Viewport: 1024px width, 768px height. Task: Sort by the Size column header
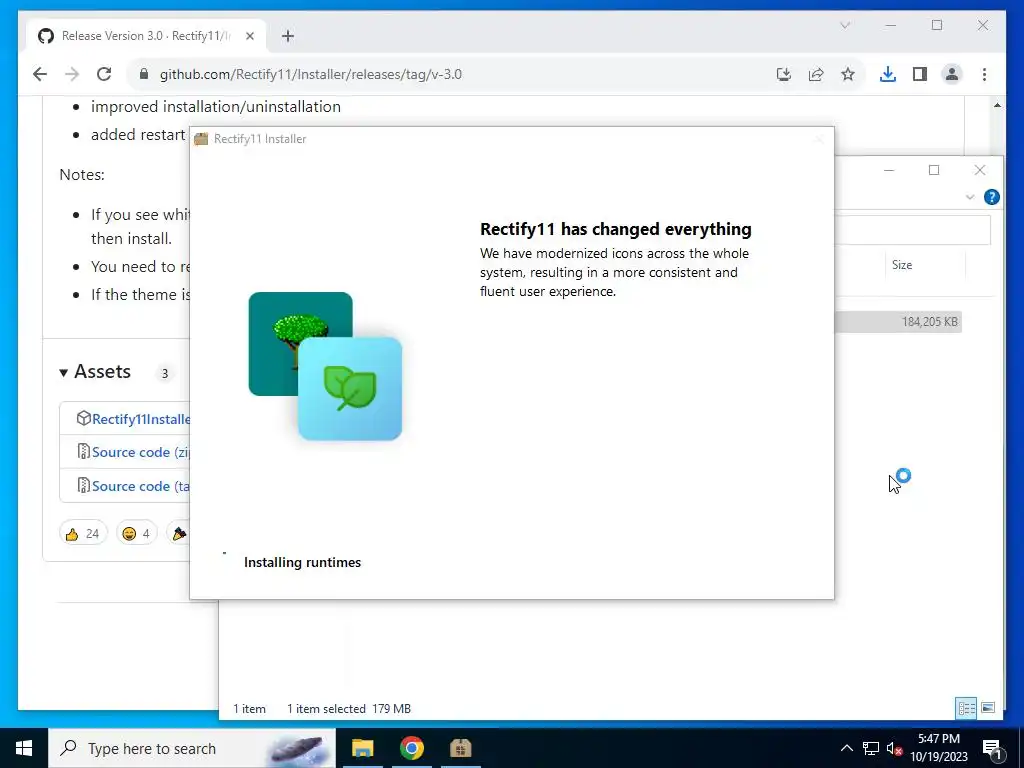coord(902,265)
